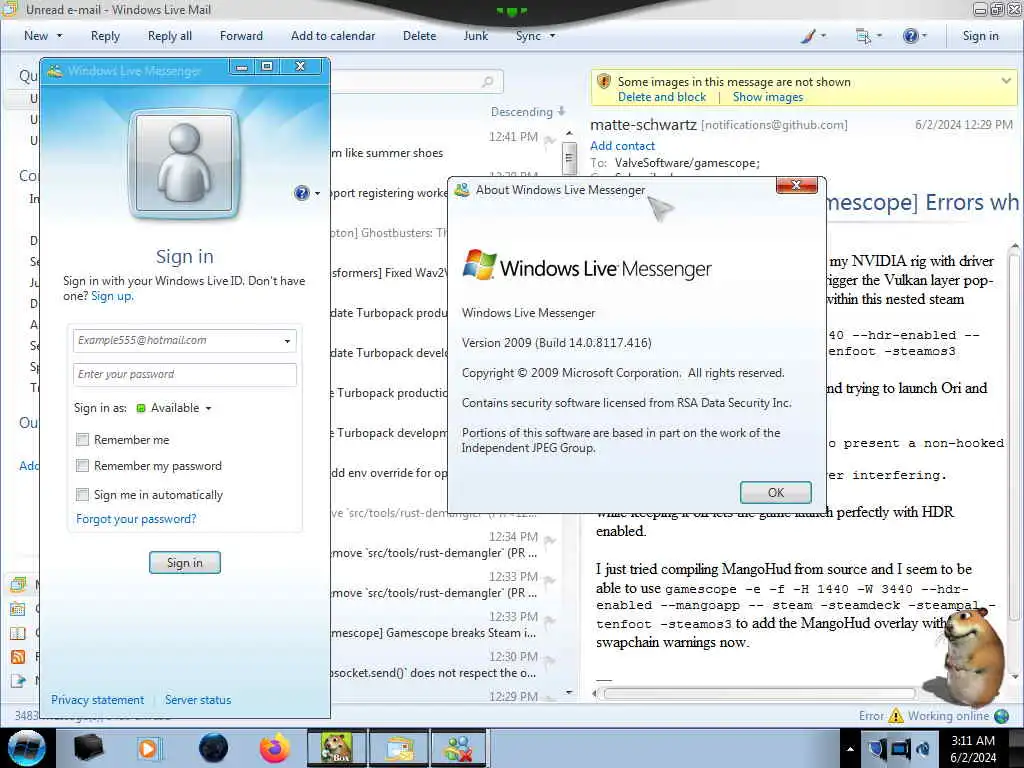Expand the image warning bar chevron
Screen dimensions: 1024x768
click(1006, 81)
